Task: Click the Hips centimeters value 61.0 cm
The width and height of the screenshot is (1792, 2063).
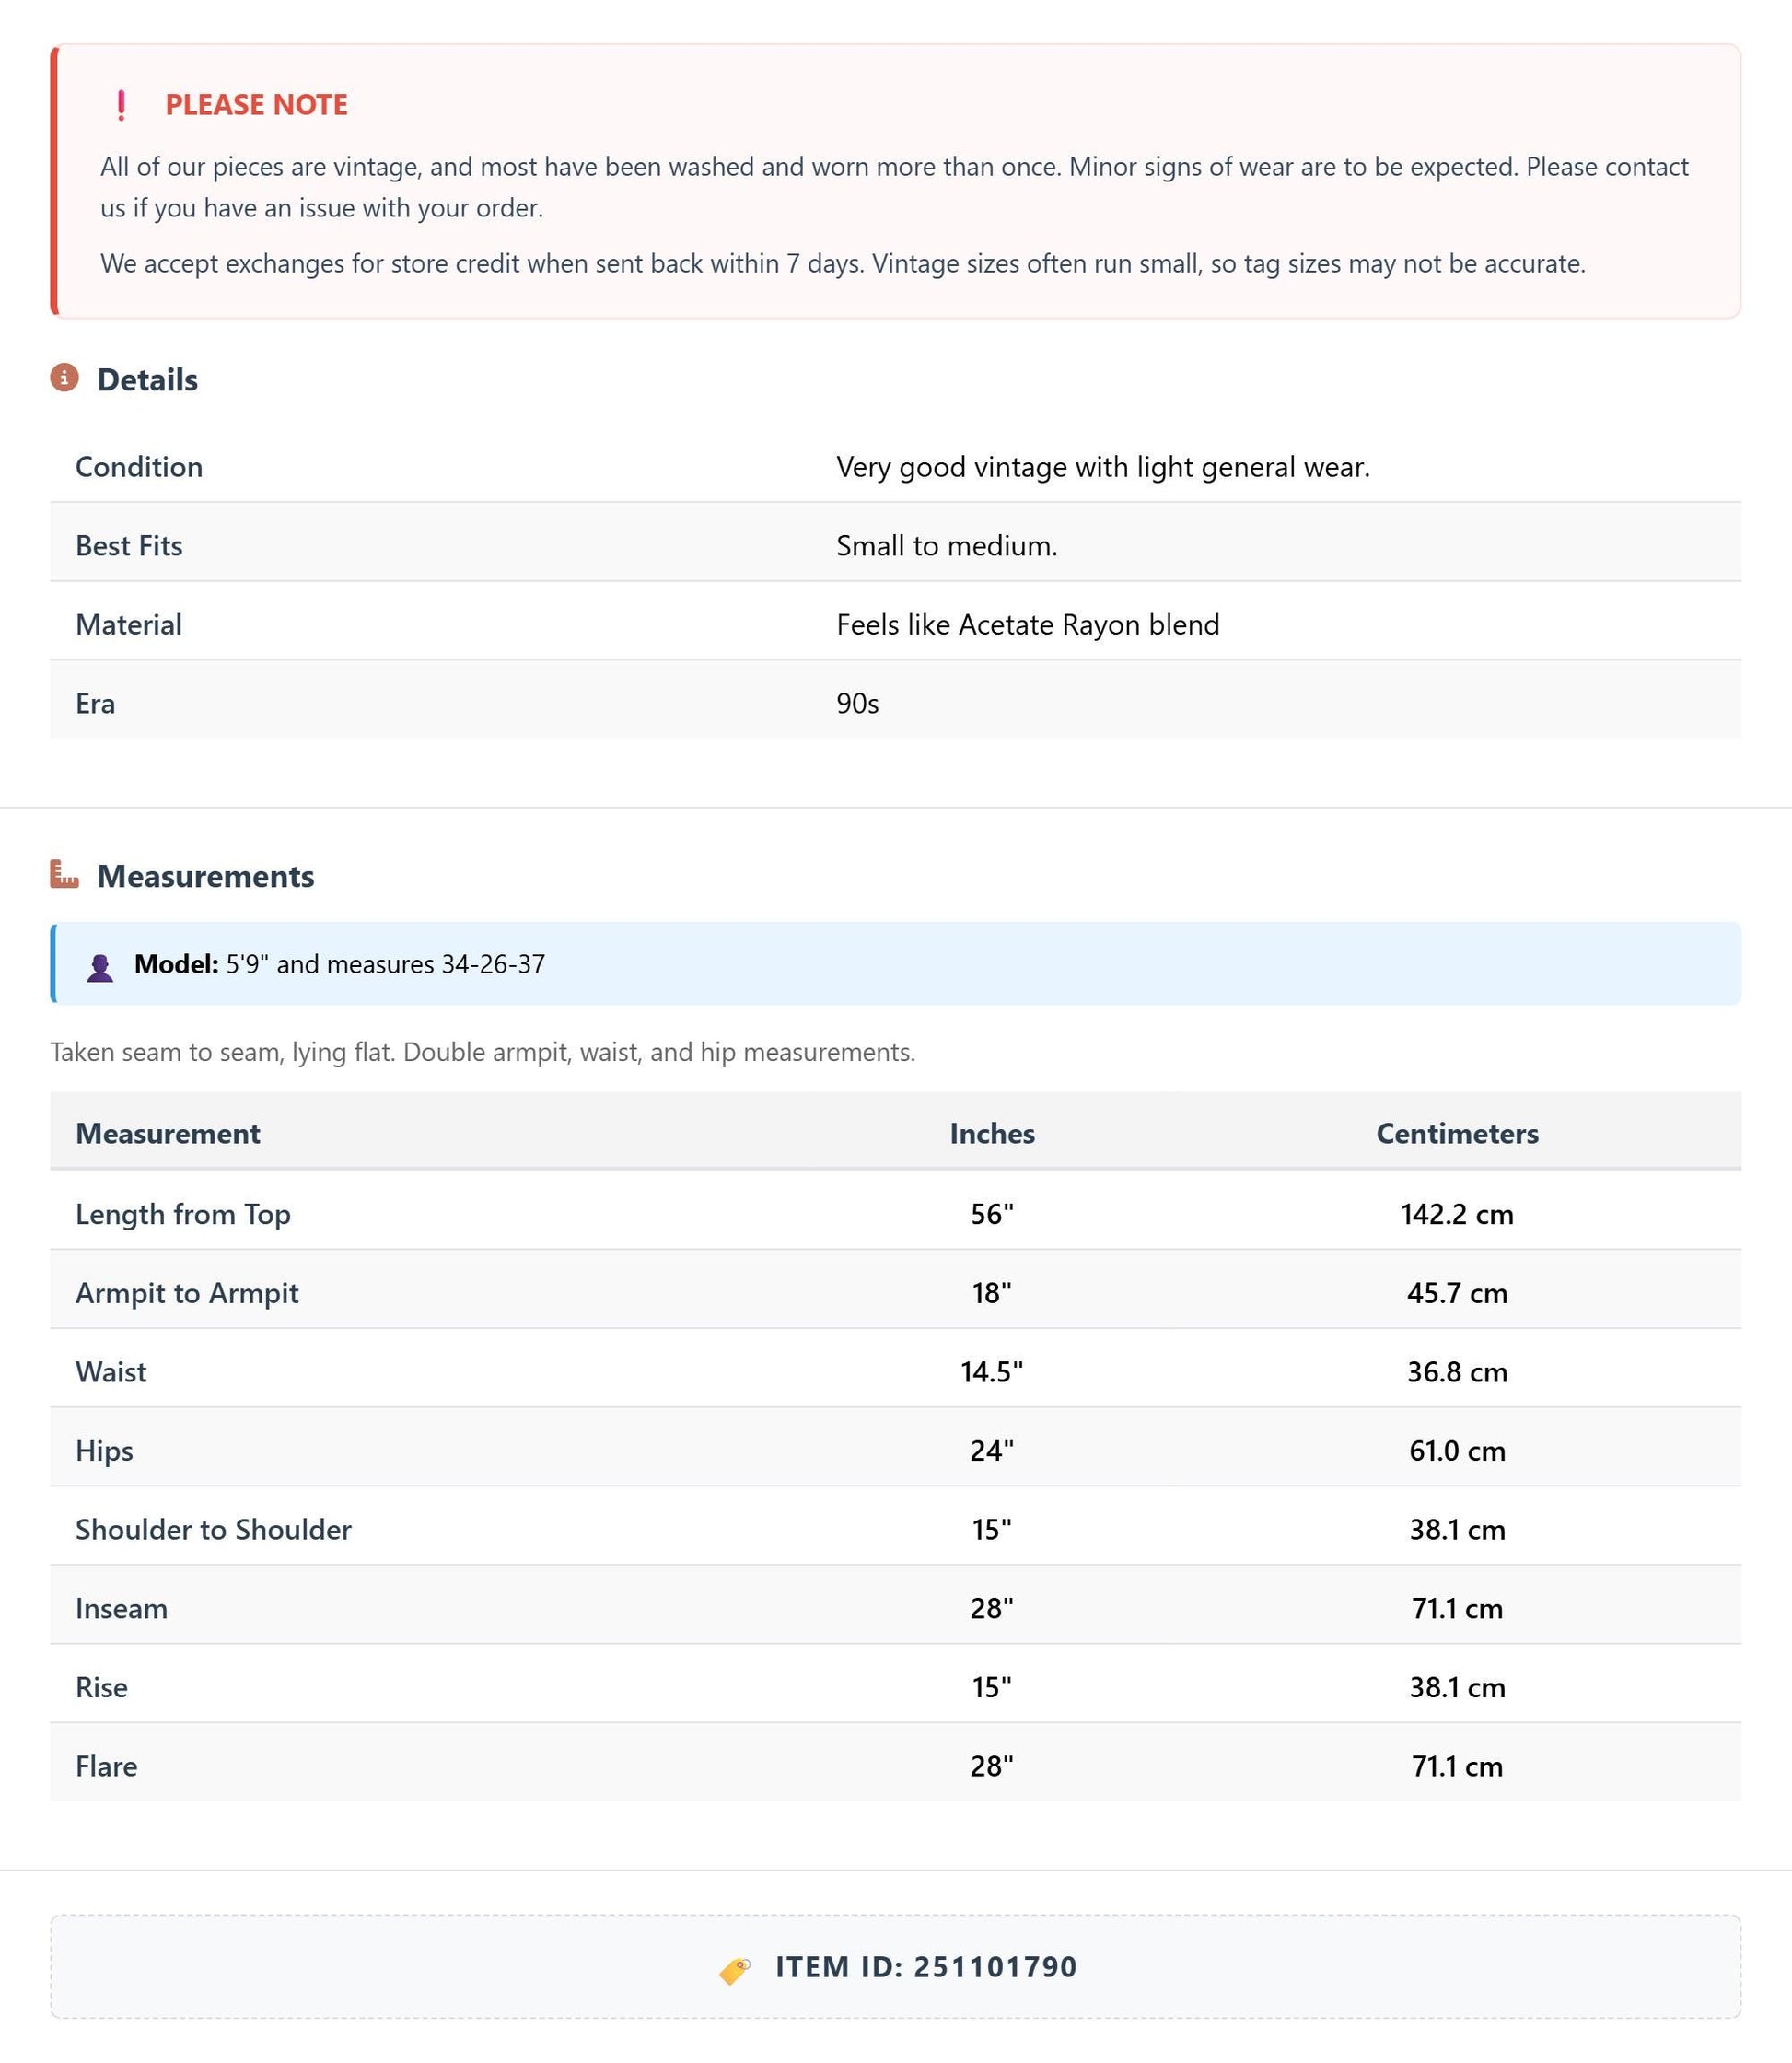Action: pyautogui.click(x=1457, y=1450)
